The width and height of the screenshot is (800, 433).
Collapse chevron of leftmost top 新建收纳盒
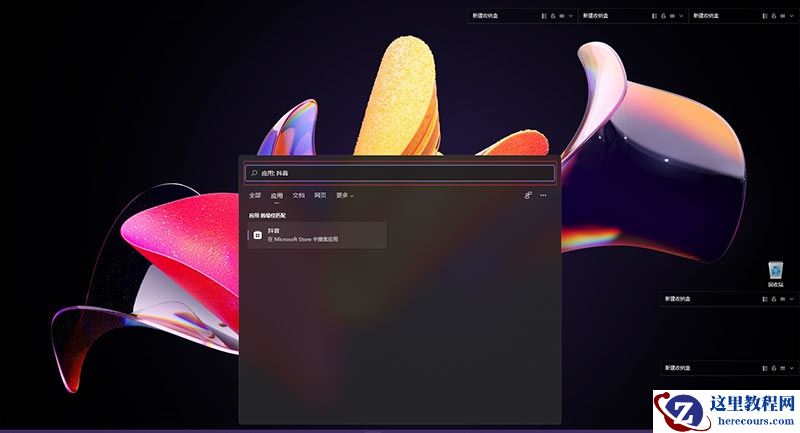570,16
